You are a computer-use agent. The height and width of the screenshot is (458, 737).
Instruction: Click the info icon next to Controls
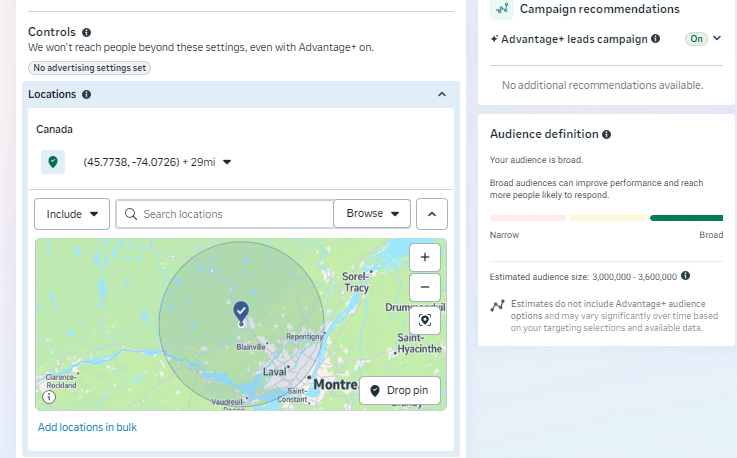pos(86,32)
